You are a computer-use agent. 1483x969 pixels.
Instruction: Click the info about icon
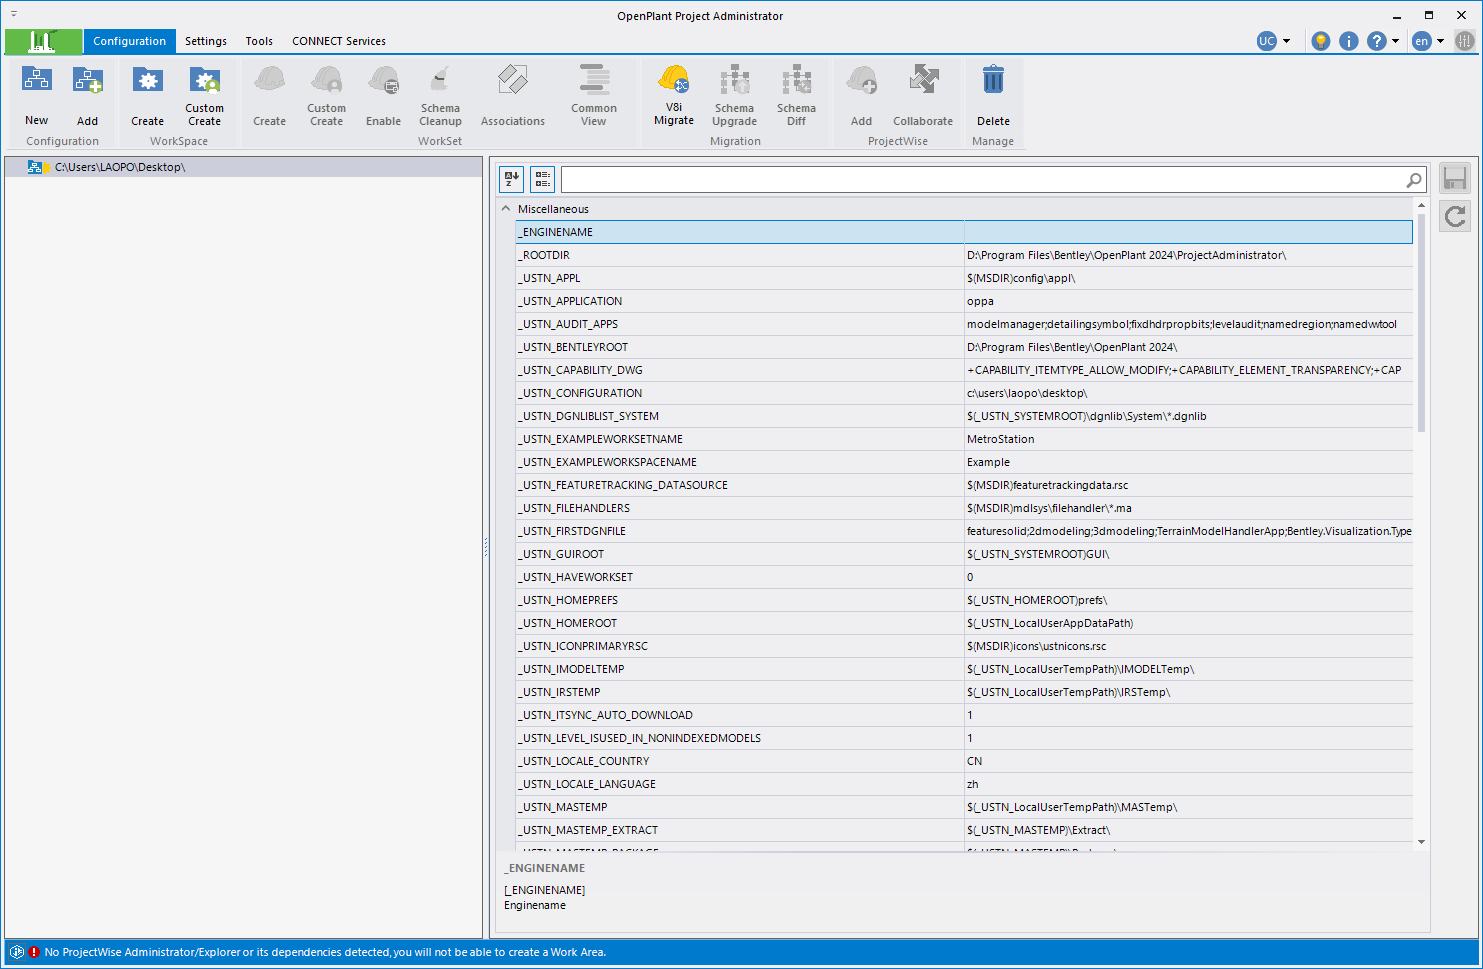(x=1349, y=41)
